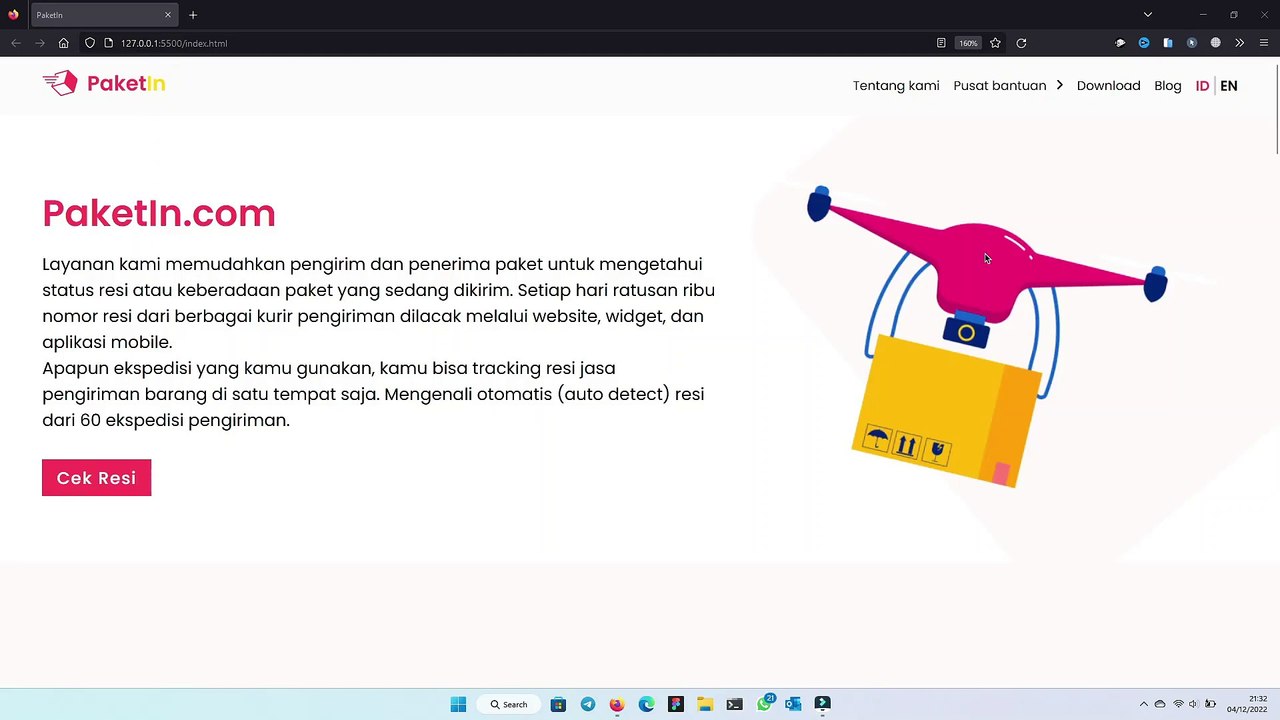This screenshot has width=1280, height=720.
Task: Show hidden system tray icons
Action: click(x=1144, y=704)
